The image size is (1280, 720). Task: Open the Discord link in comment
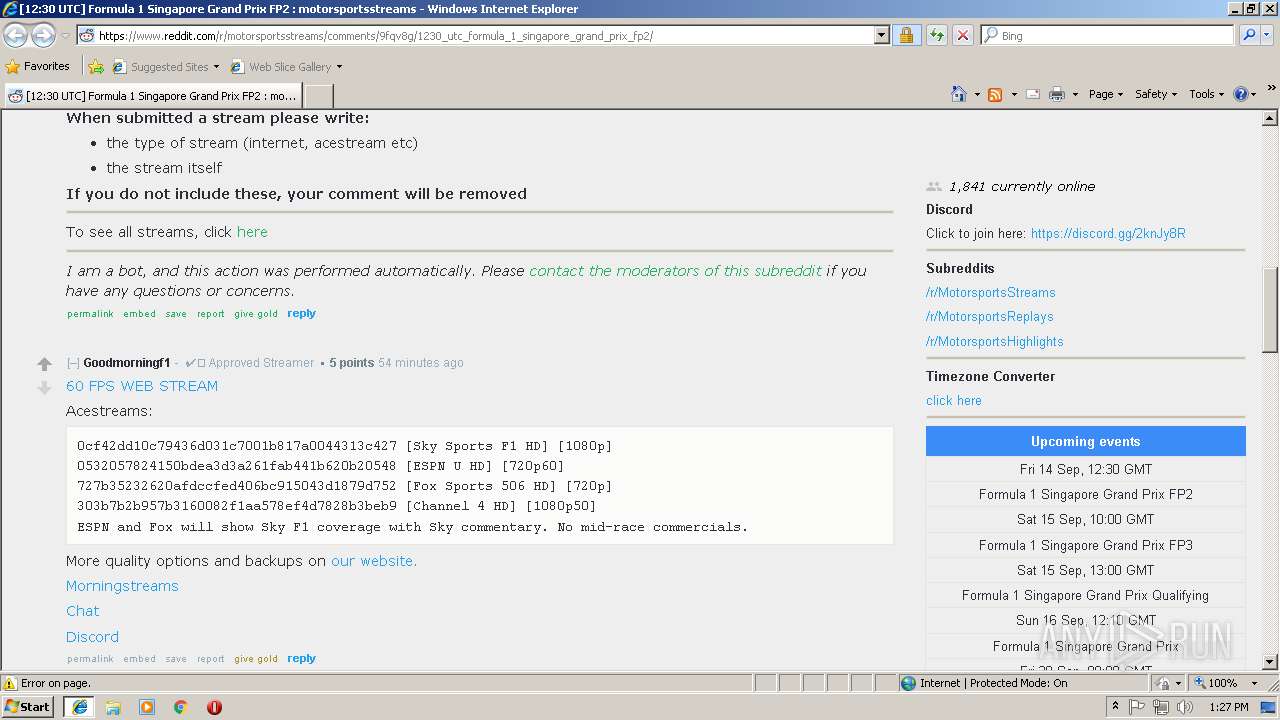92,637
